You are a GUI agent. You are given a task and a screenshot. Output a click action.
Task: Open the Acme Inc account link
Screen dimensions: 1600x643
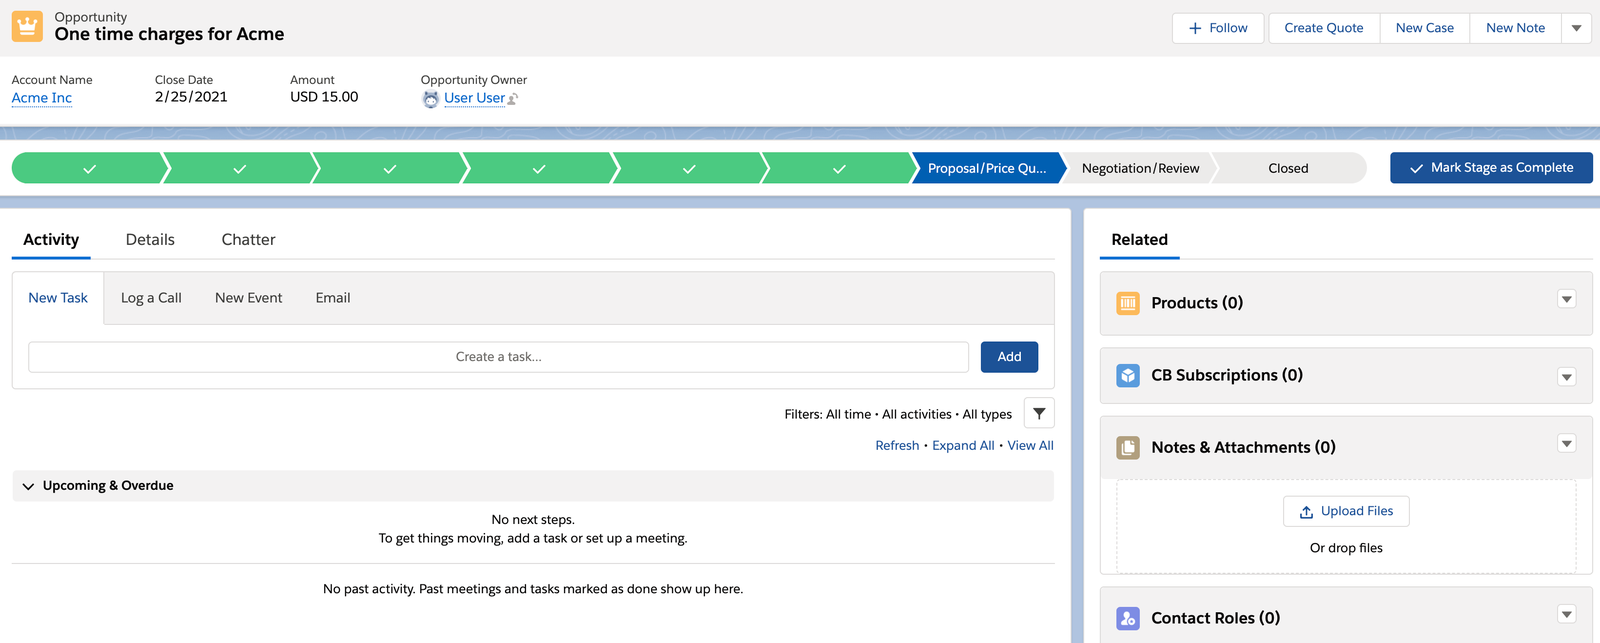click(x=42, y=98)
